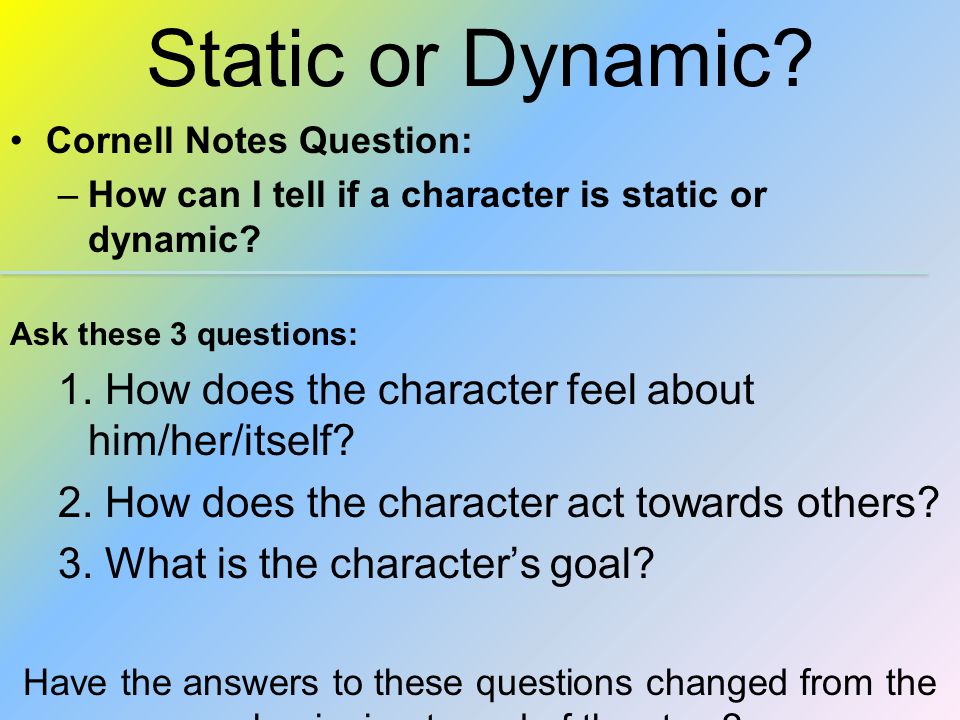Click question 3 What is the character's goal
Screen dimensions: 960x720
pos(356,563)
